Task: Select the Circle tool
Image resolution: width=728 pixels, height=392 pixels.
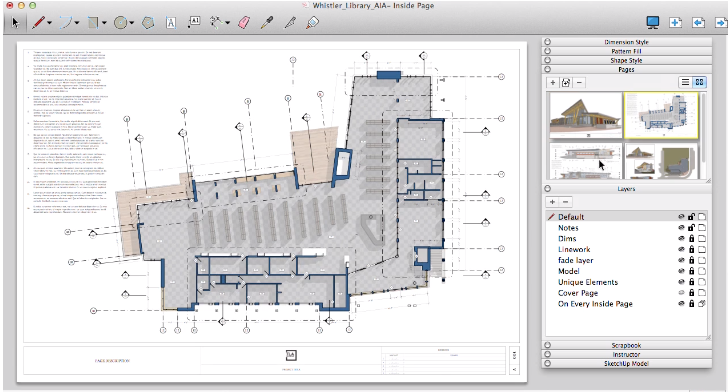Action: pyautogui.click(x=121, y=23)
